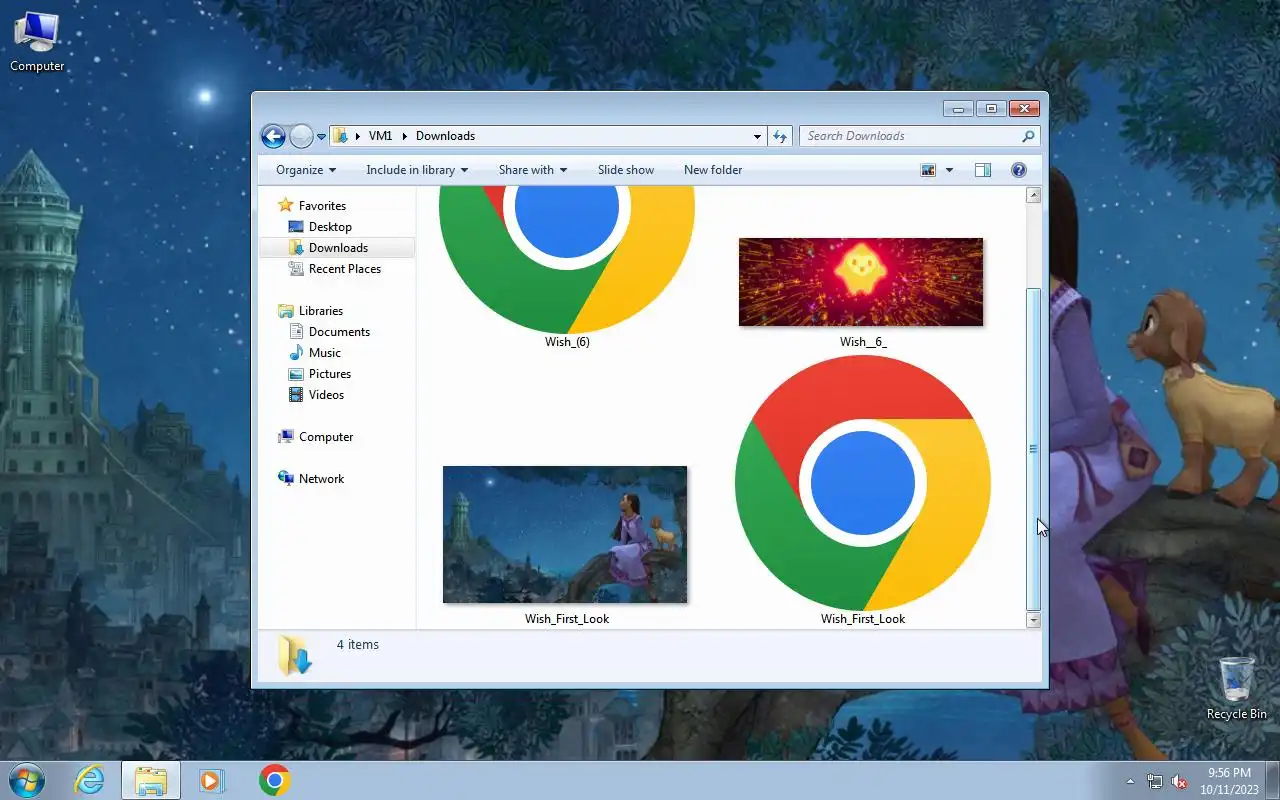Open the recent pages dropdown arrow

coord(322,137)
